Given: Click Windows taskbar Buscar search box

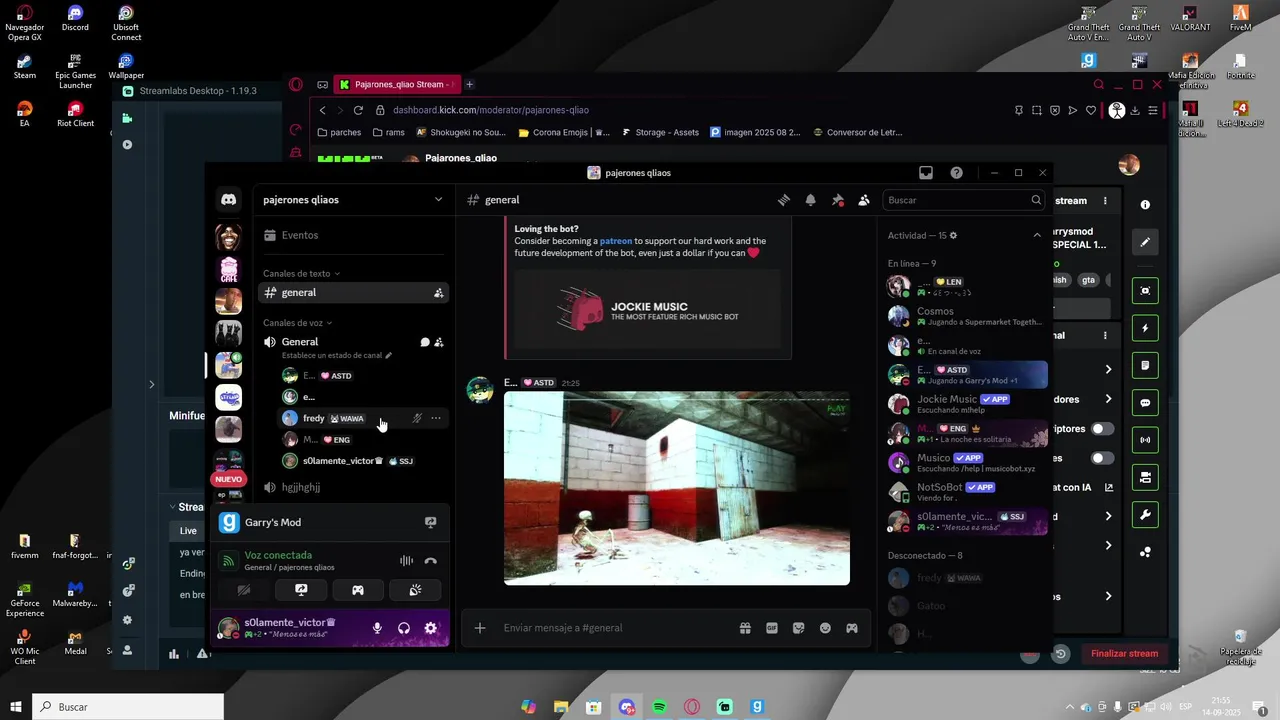Looking at the screenshot, I should (128, 707).
